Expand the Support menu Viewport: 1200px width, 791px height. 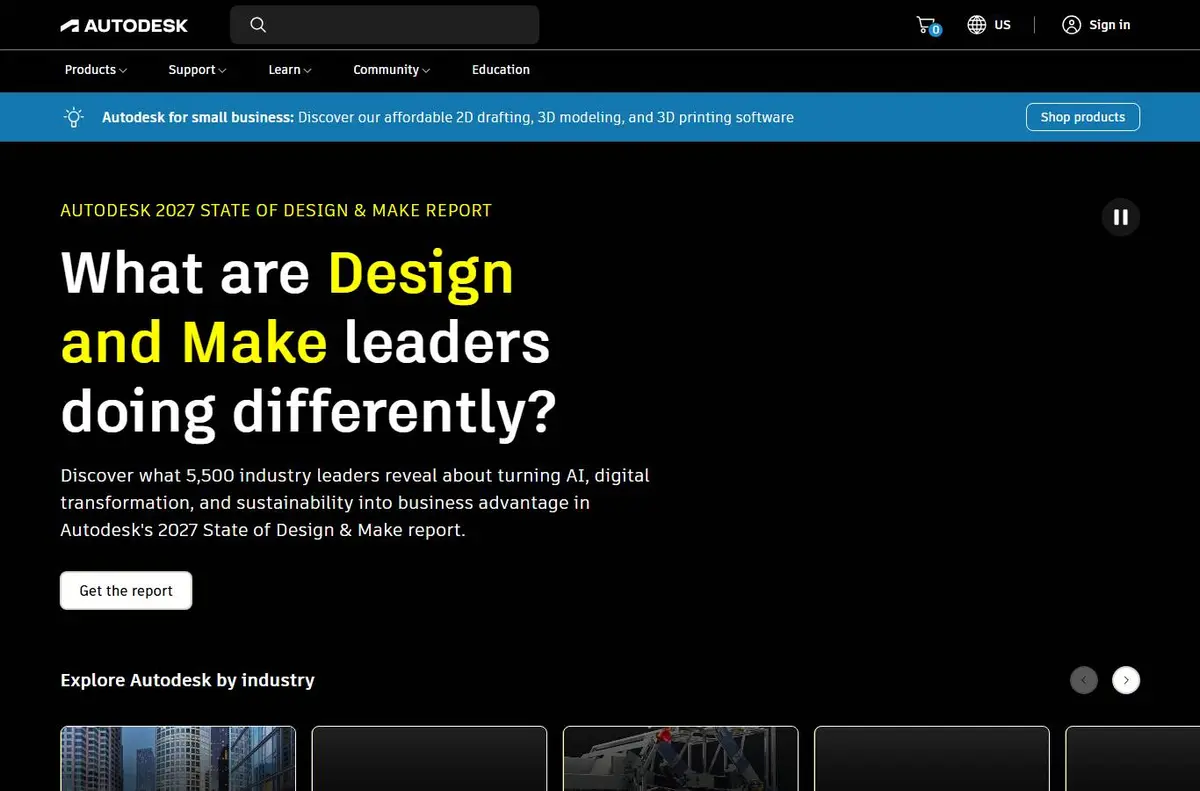click(197, 70)
